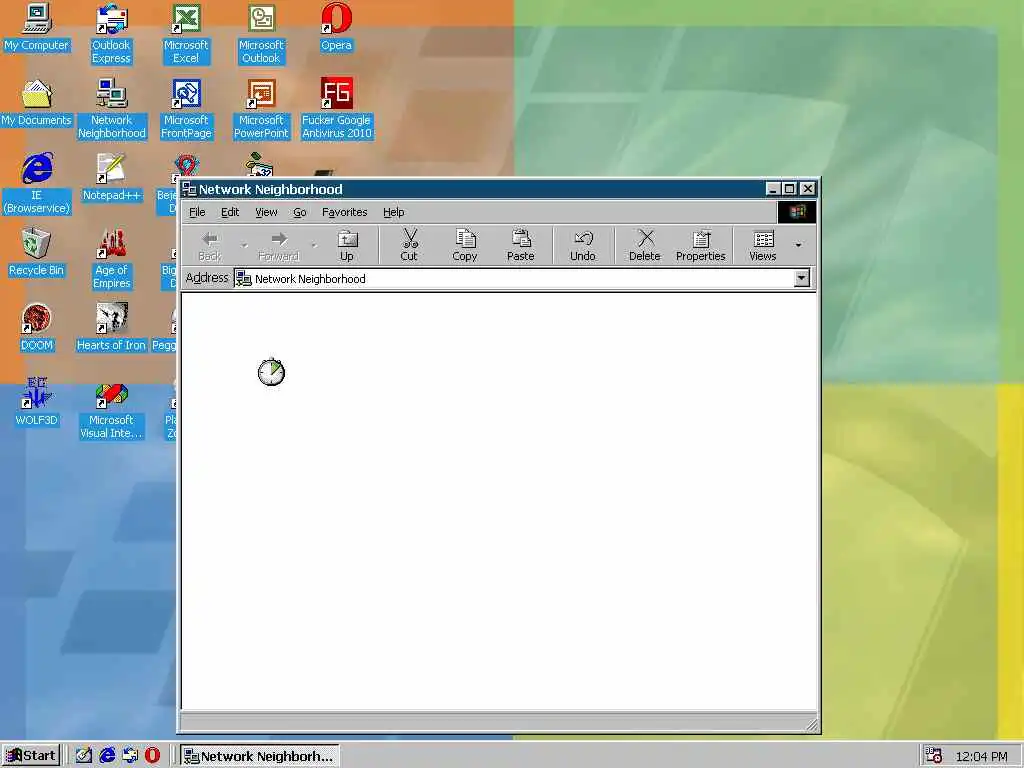The height and width of the screenshot is (768, 1024).
Task: Click the Copy toolbar button
Action: tap(464, 246)
